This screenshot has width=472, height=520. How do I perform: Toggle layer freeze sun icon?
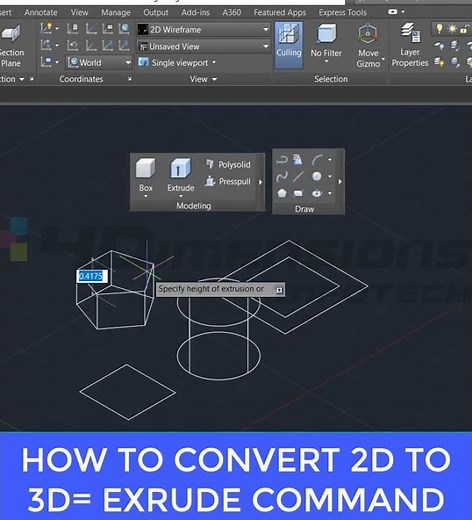coord(452,29)
